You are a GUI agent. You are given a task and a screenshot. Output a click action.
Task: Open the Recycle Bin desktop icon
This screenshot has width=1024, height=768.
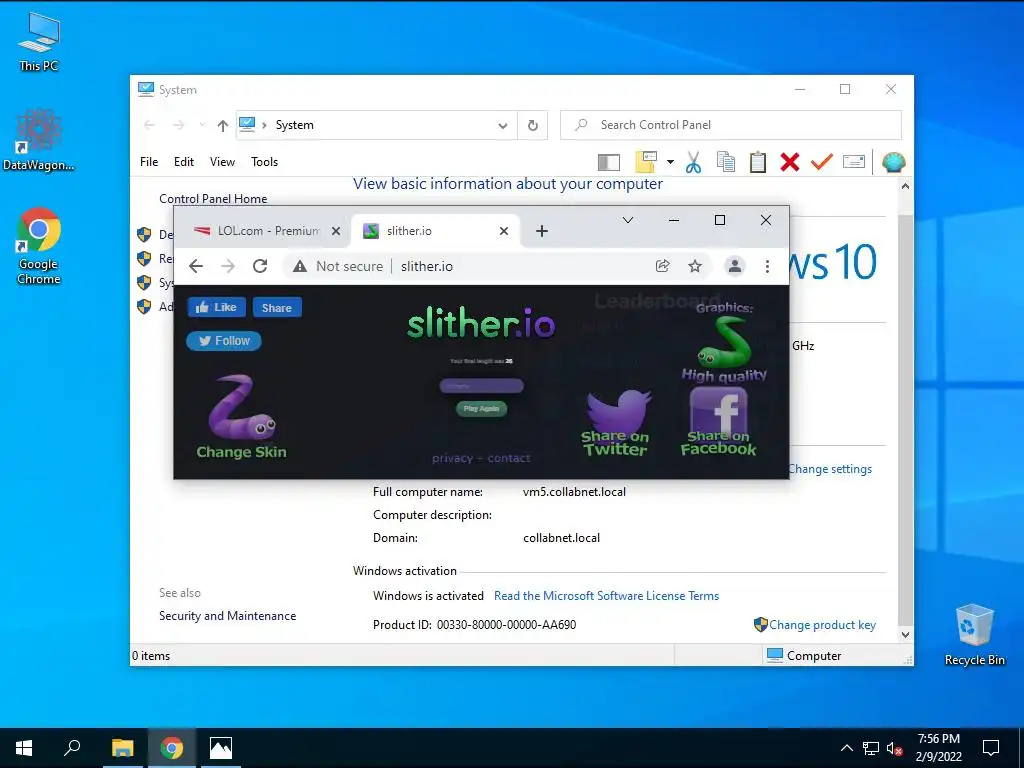click(974, 634)
